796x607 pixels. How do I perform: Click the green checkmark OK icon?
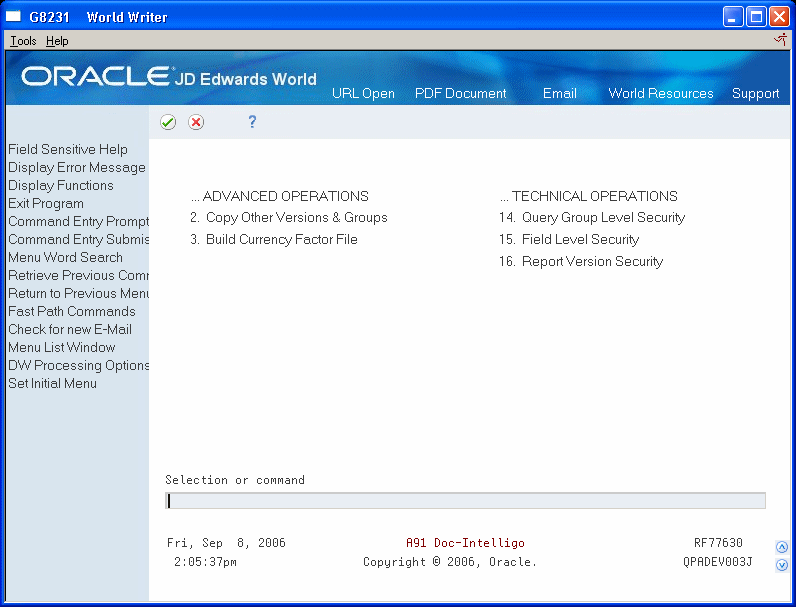click(168, 122)
